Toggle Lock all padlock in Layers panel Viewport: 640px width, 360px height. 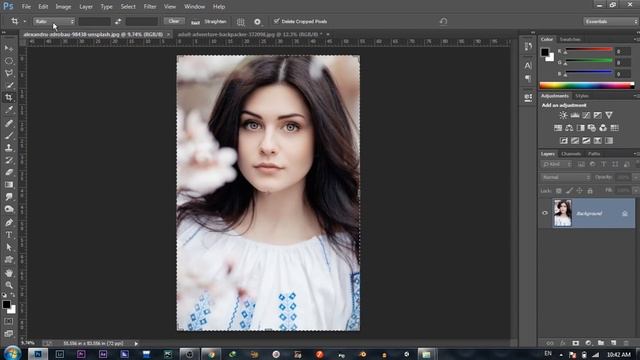(x=590, y=191)
